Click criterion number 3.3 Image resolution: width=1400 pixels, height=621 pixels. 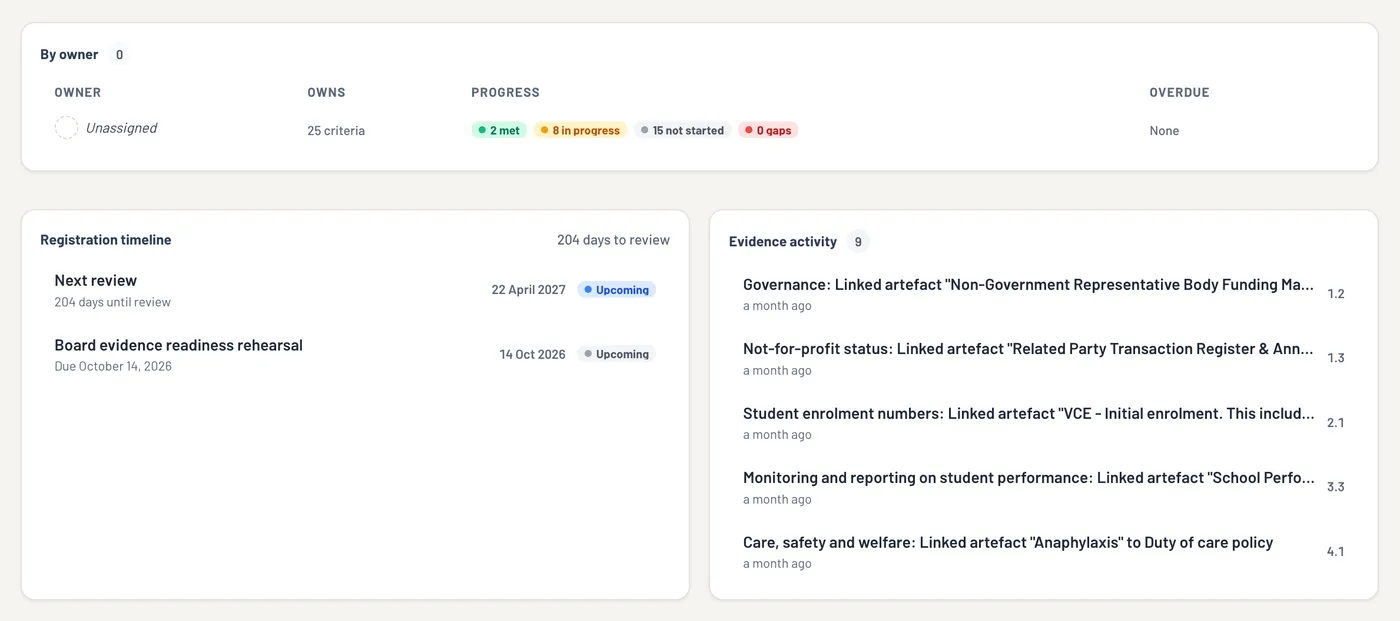coord(1336,487)
